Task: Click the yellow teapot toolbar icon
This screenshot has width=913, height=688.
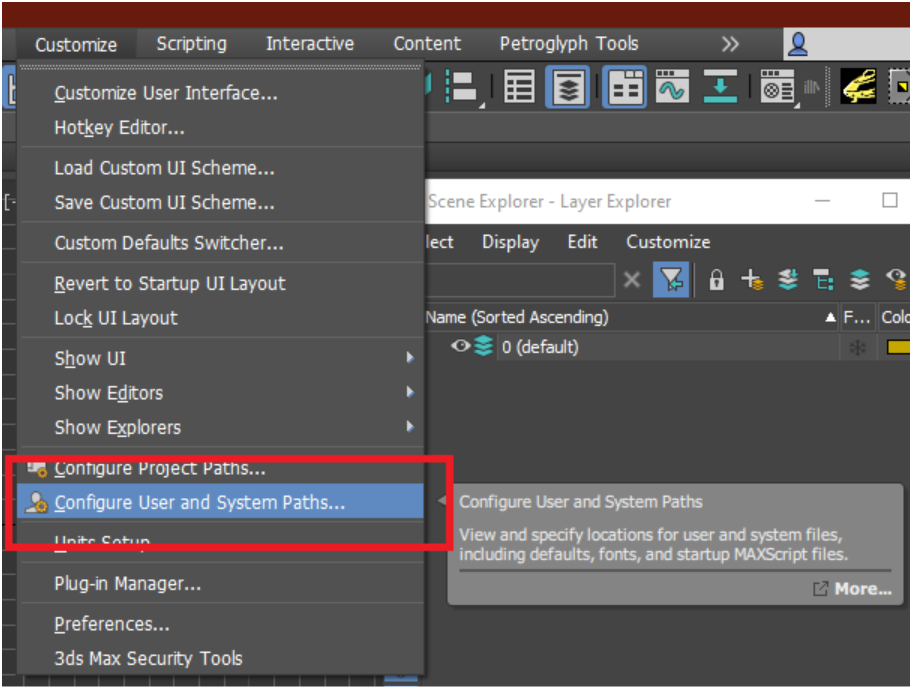Action: point(859,87)
